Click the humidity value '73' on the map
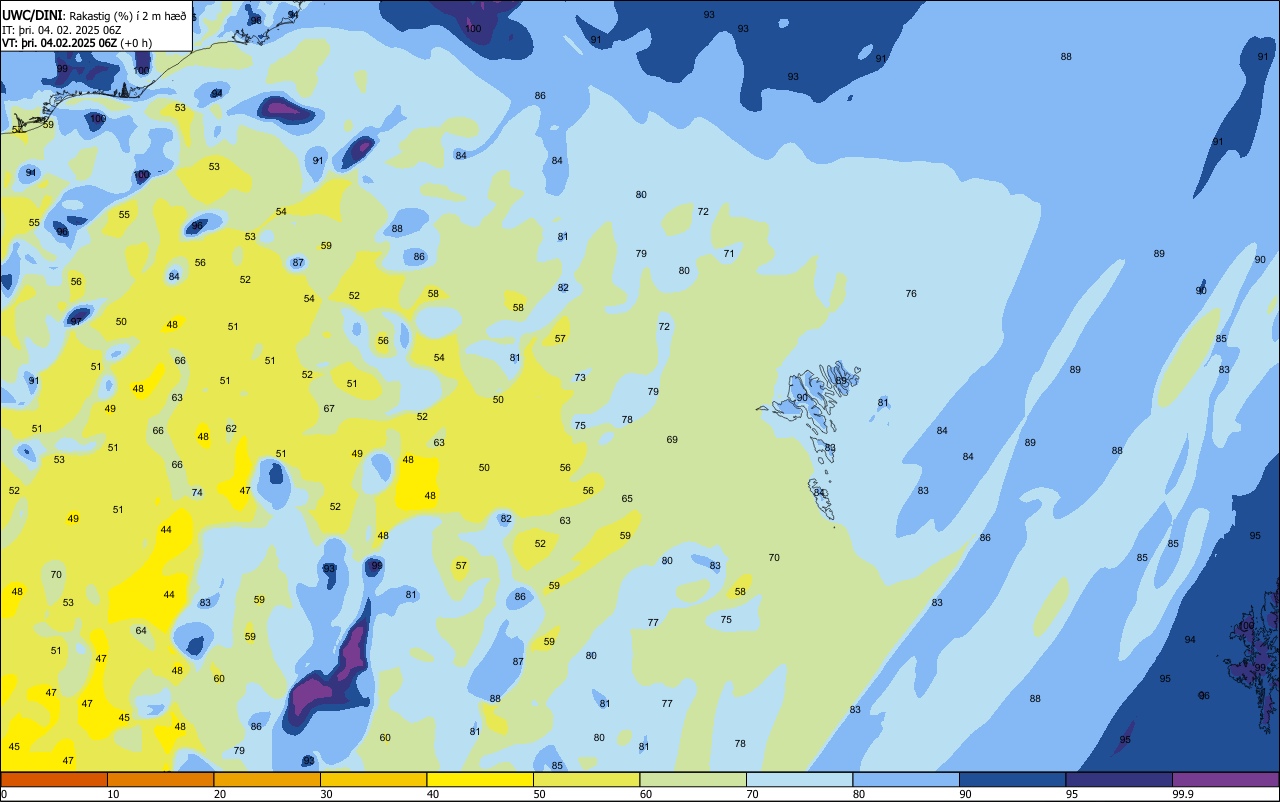This screenshot has height=802, width=1280. 580,378
